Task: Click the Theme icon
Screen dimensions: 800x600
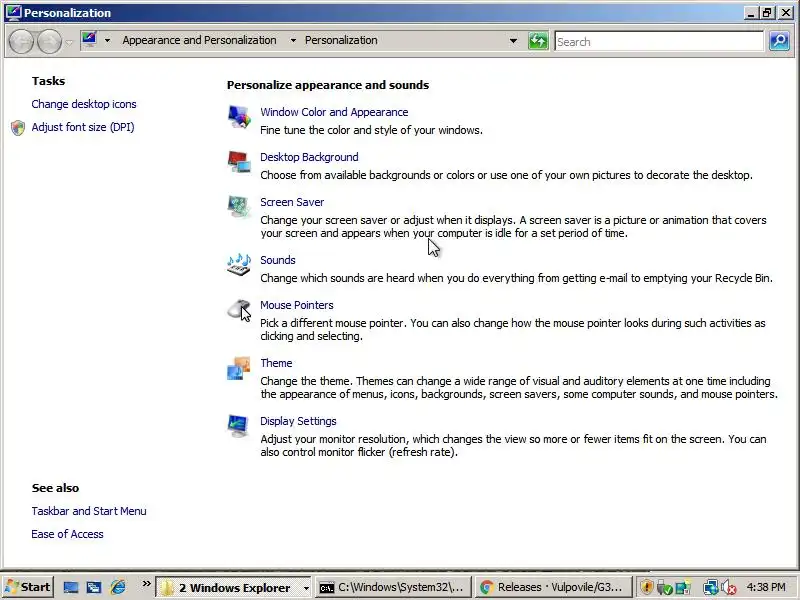Action: [239, 368]
